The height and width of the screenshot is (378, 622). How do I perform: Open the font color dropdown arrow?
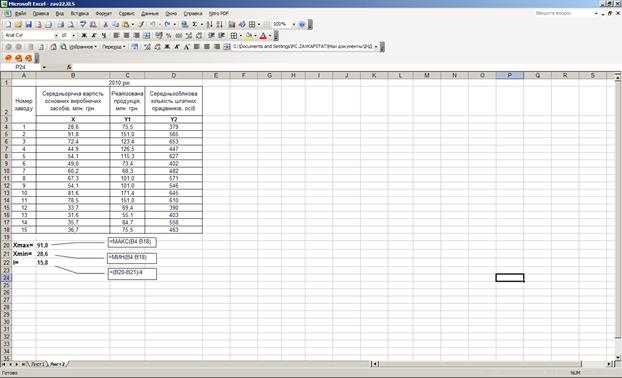270,36
